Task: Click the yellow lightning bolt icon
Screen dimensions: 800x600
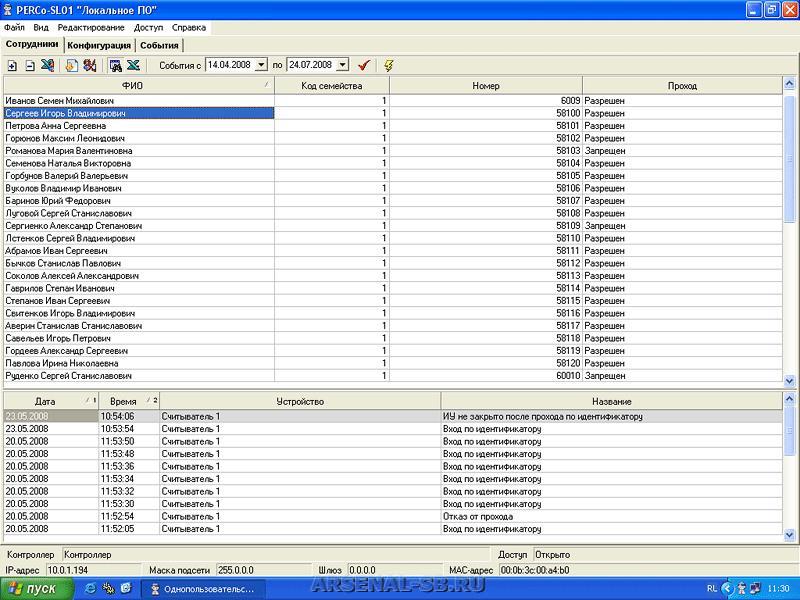Action: point(388,65)
